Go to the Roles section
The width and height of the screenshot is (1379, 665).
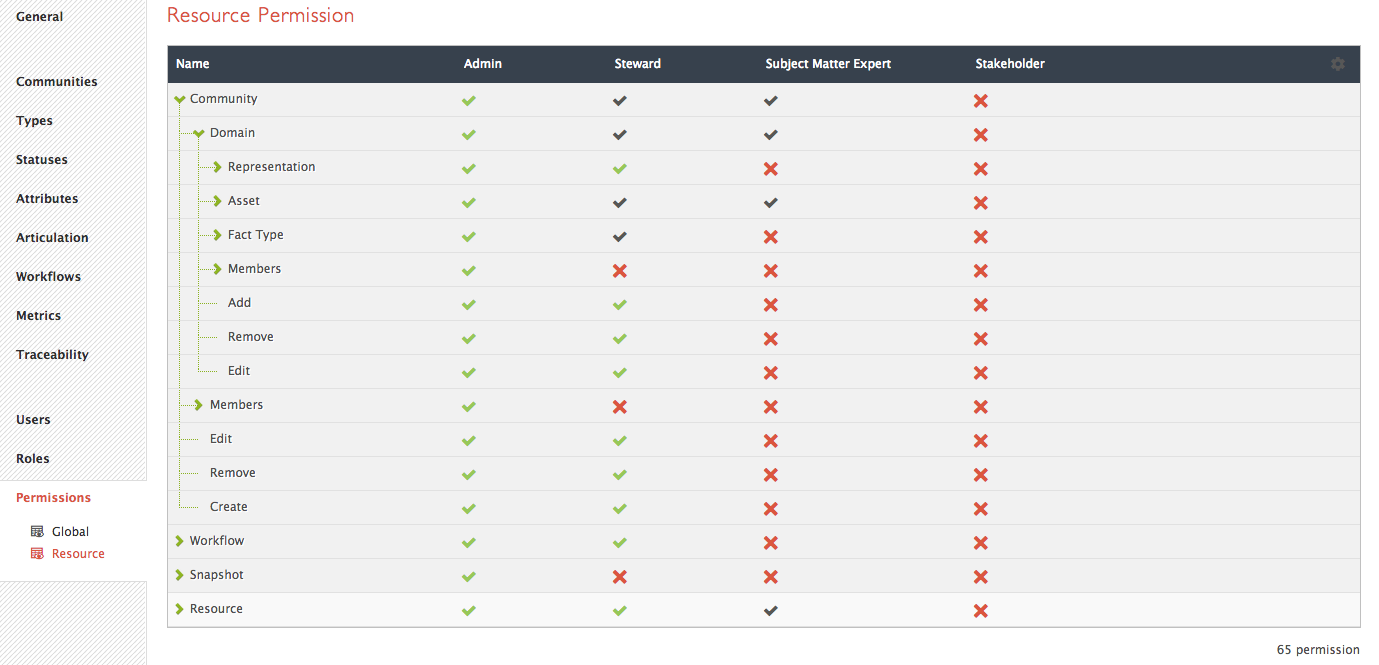click(x=32, y=459)
